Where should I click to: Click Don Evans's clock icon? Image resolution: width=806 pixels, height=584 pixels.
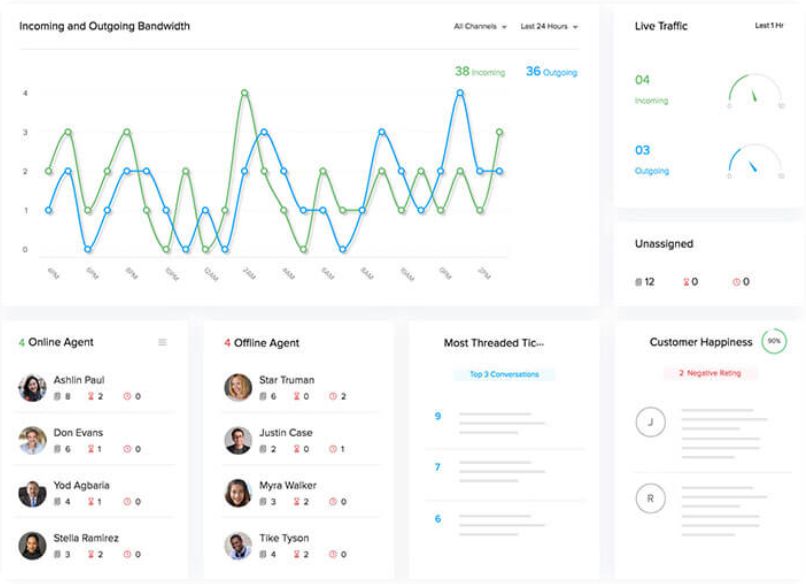[x=127, y=449]
